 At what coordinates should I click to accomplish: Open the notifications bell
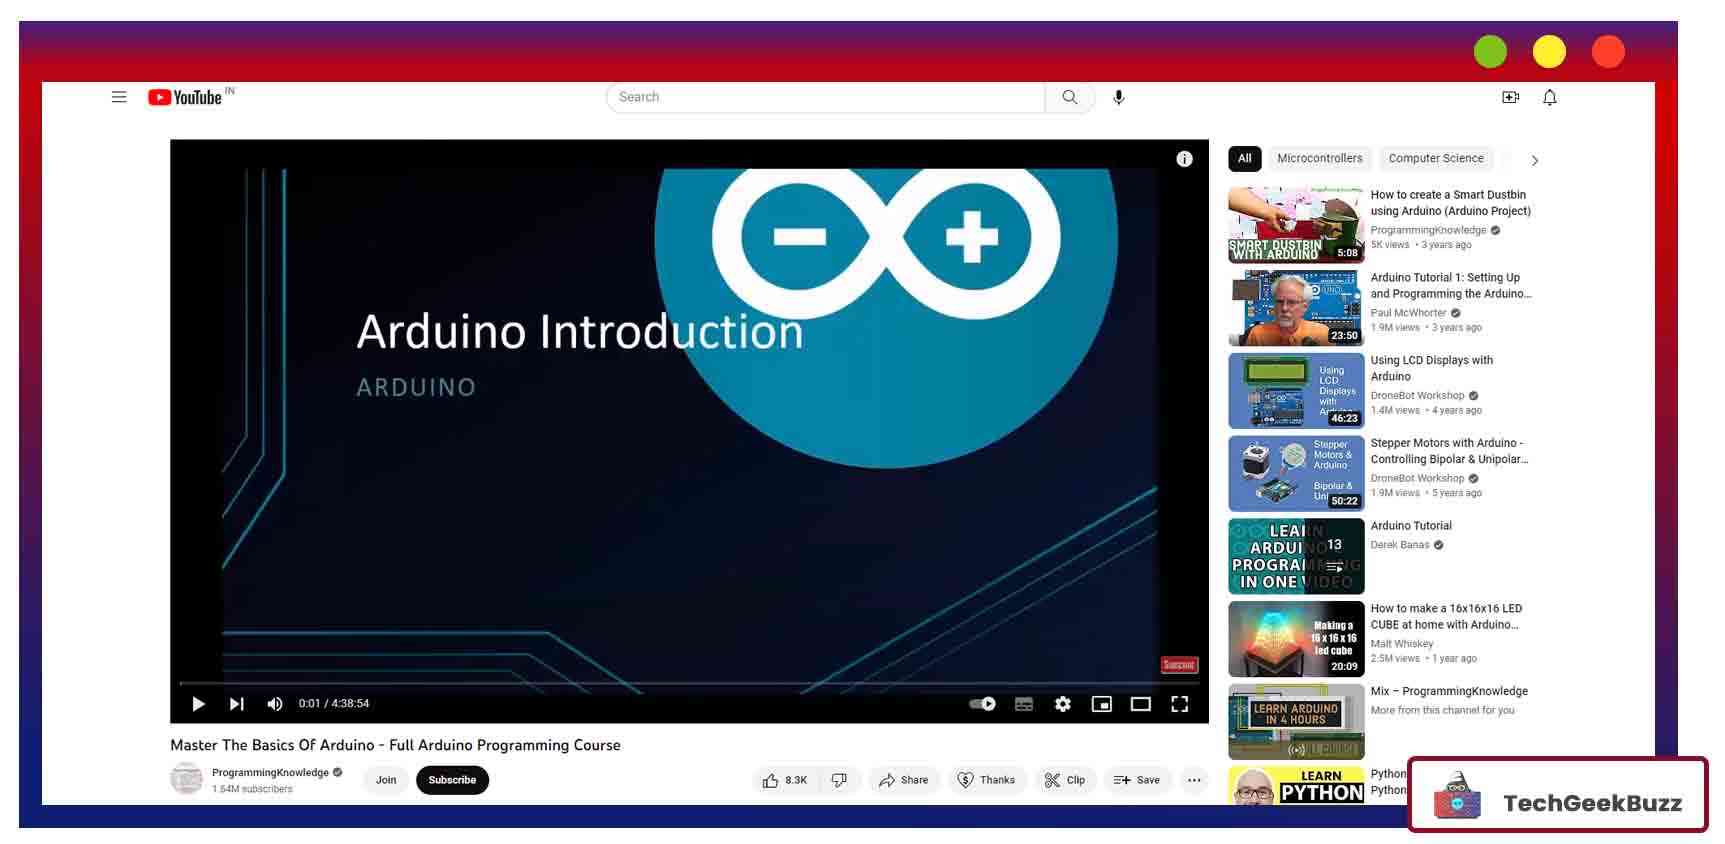tap(1549, 97)
